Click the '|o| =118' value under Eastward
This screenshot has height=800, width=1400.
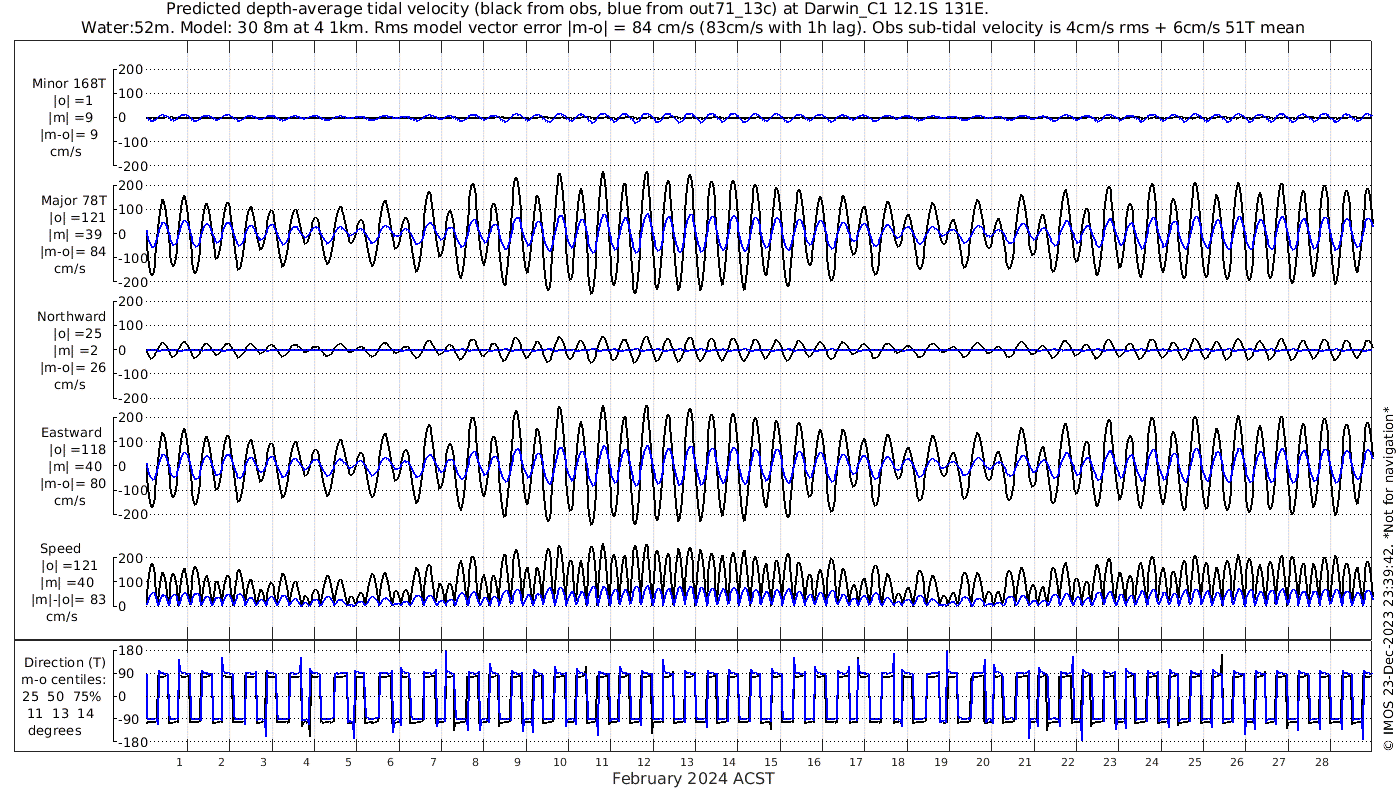[77, 450]
